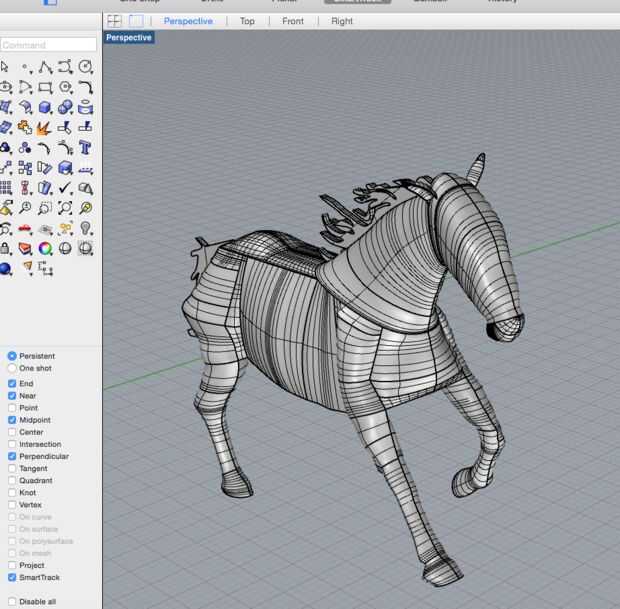
Task: Click into the Command input field
Action: pyautogui.click(x=49, y=45)
